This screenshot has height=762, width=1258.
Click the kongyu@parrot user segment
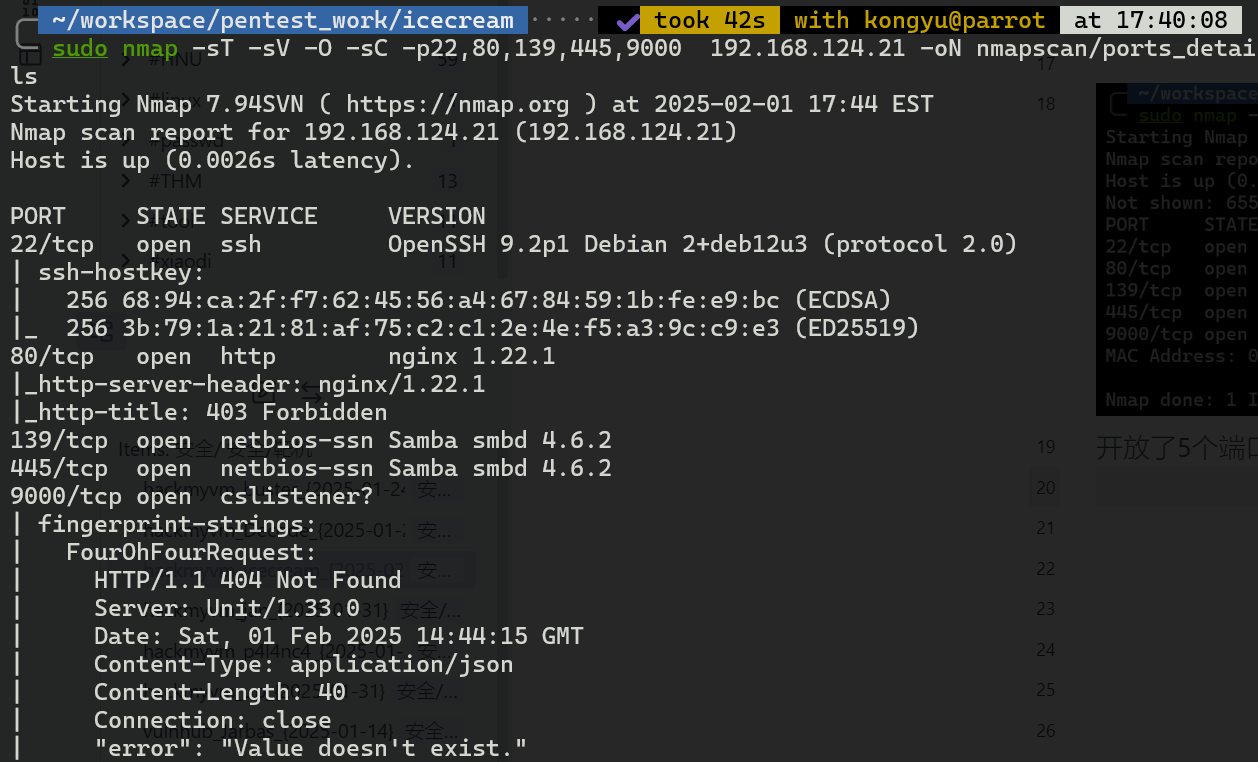coord(919,20)
